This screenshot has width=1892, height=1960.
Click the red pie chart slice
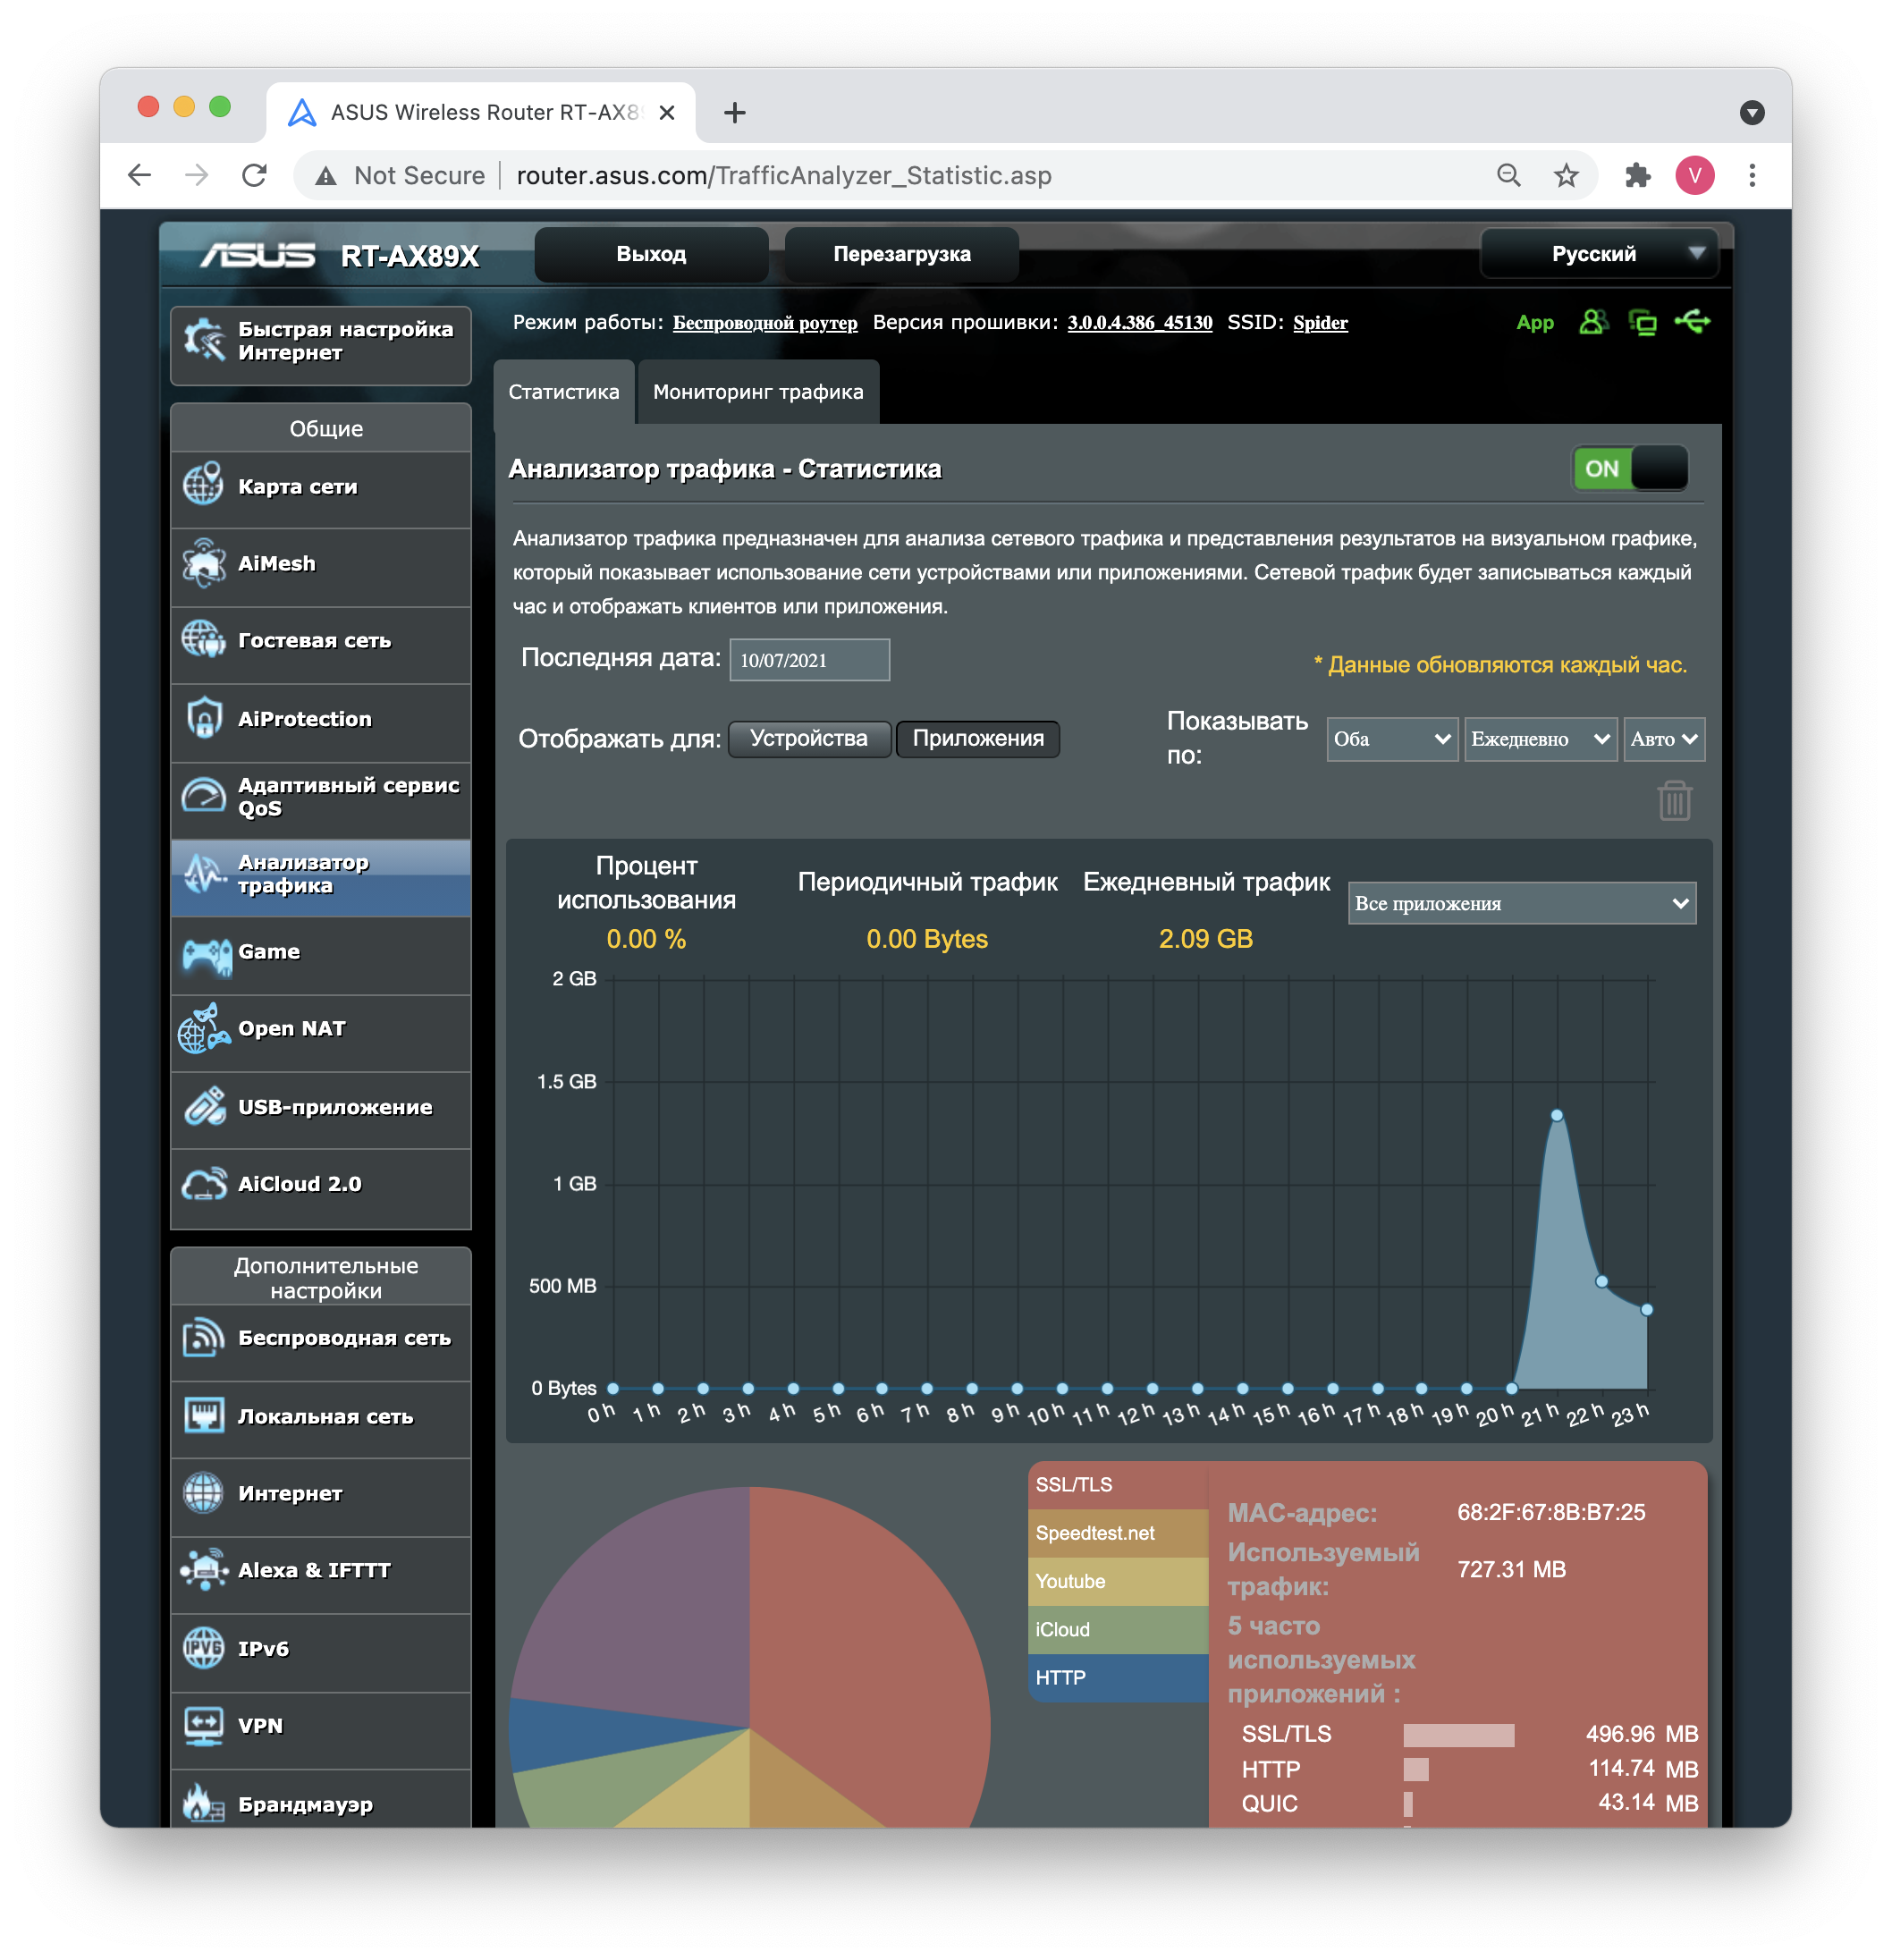click(870, 1650)
